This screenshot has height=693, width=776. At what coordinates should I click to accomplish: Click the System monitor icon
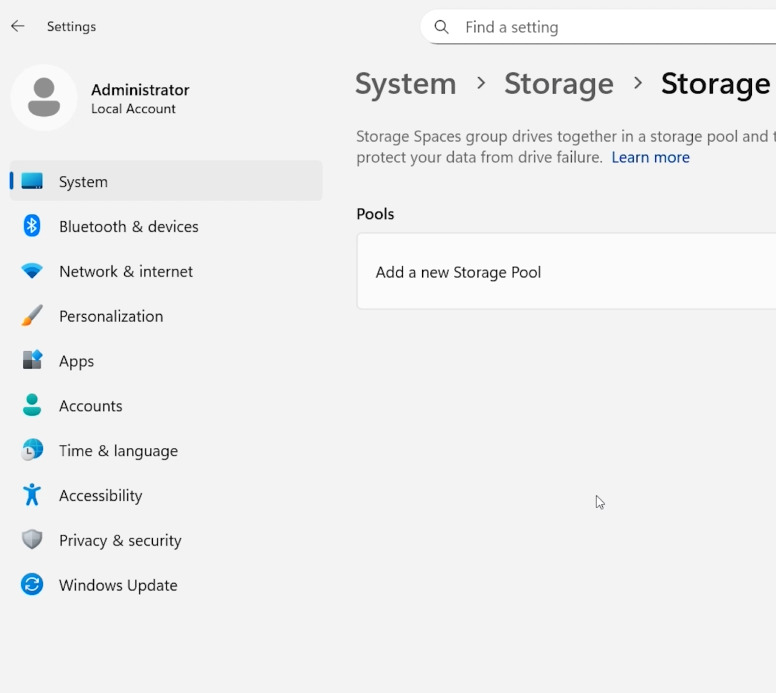click(x=32, y=181)
